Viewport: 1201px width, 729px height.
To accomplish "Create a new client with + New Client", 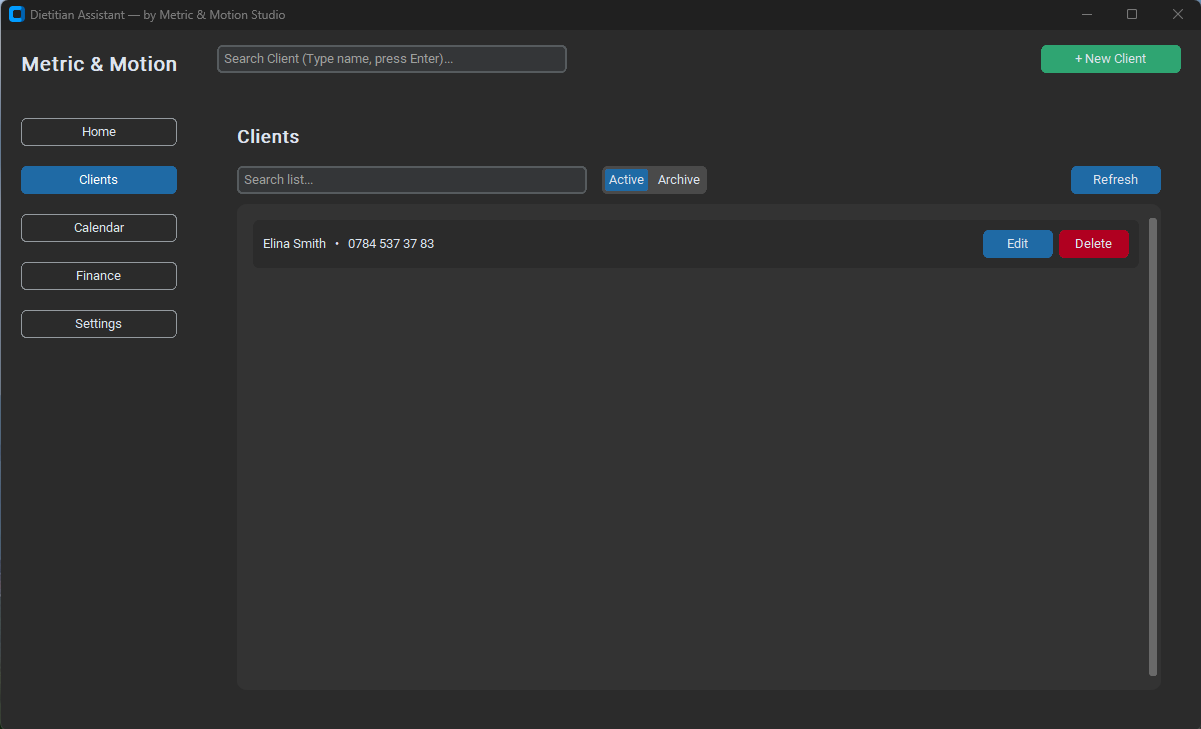I will [1111, 59].
